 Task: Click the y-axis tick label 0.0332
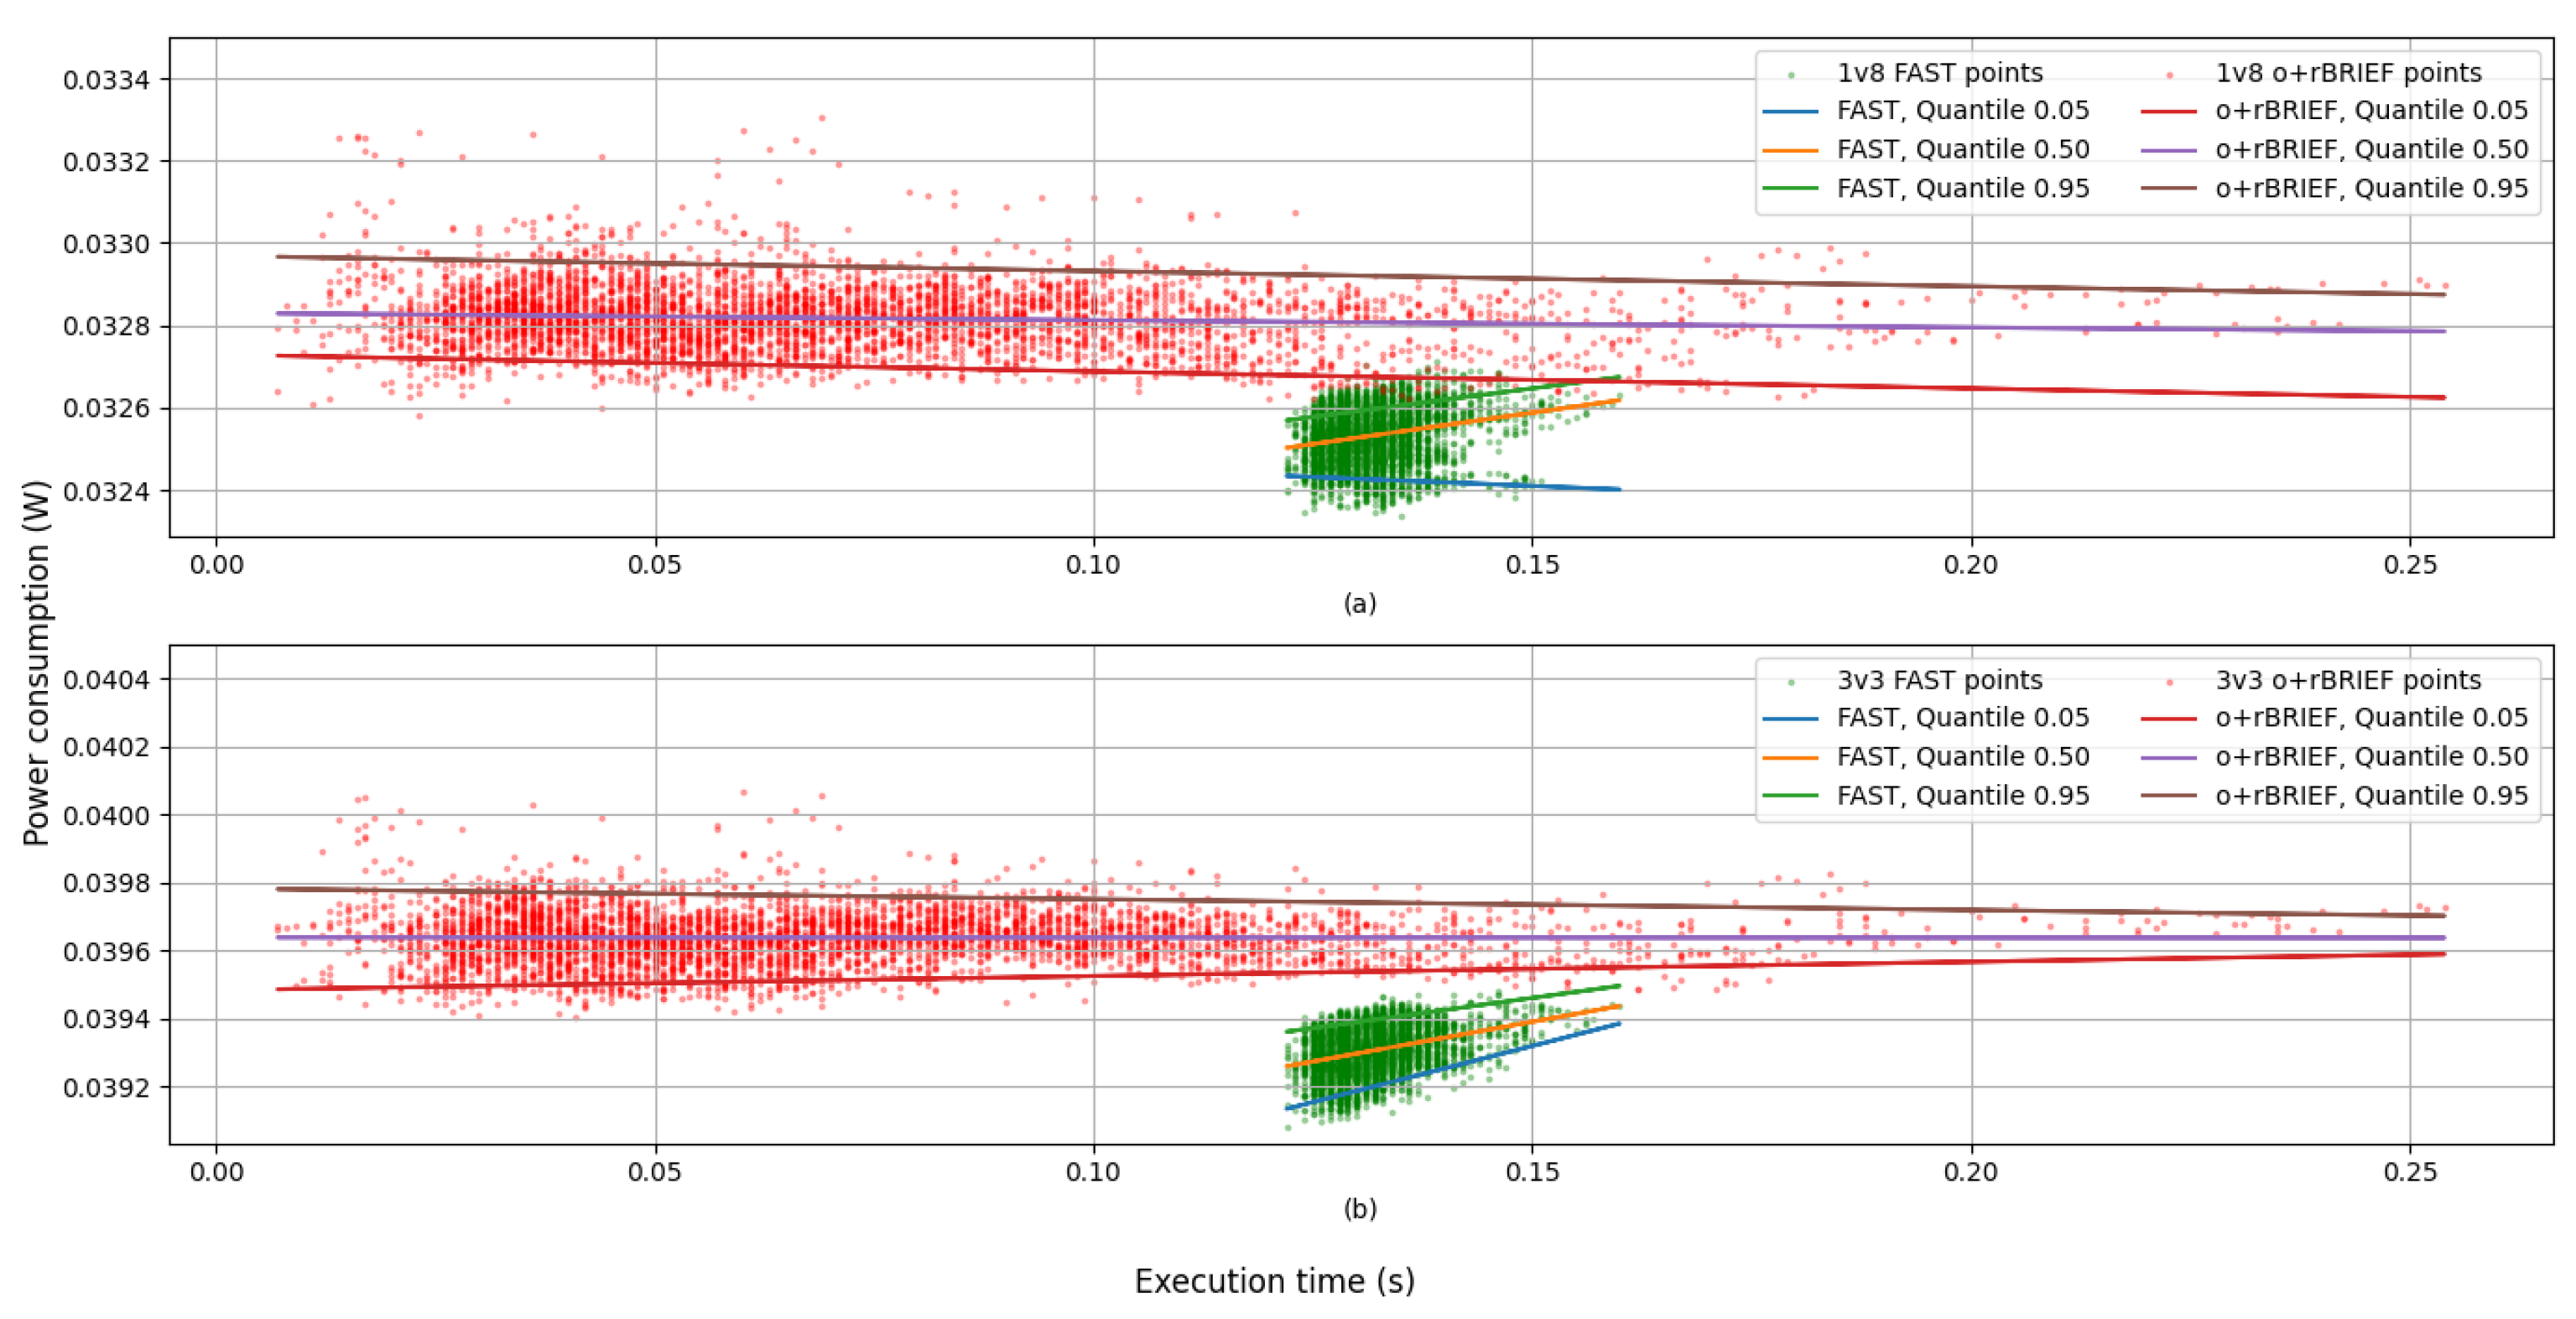[107, 161]
